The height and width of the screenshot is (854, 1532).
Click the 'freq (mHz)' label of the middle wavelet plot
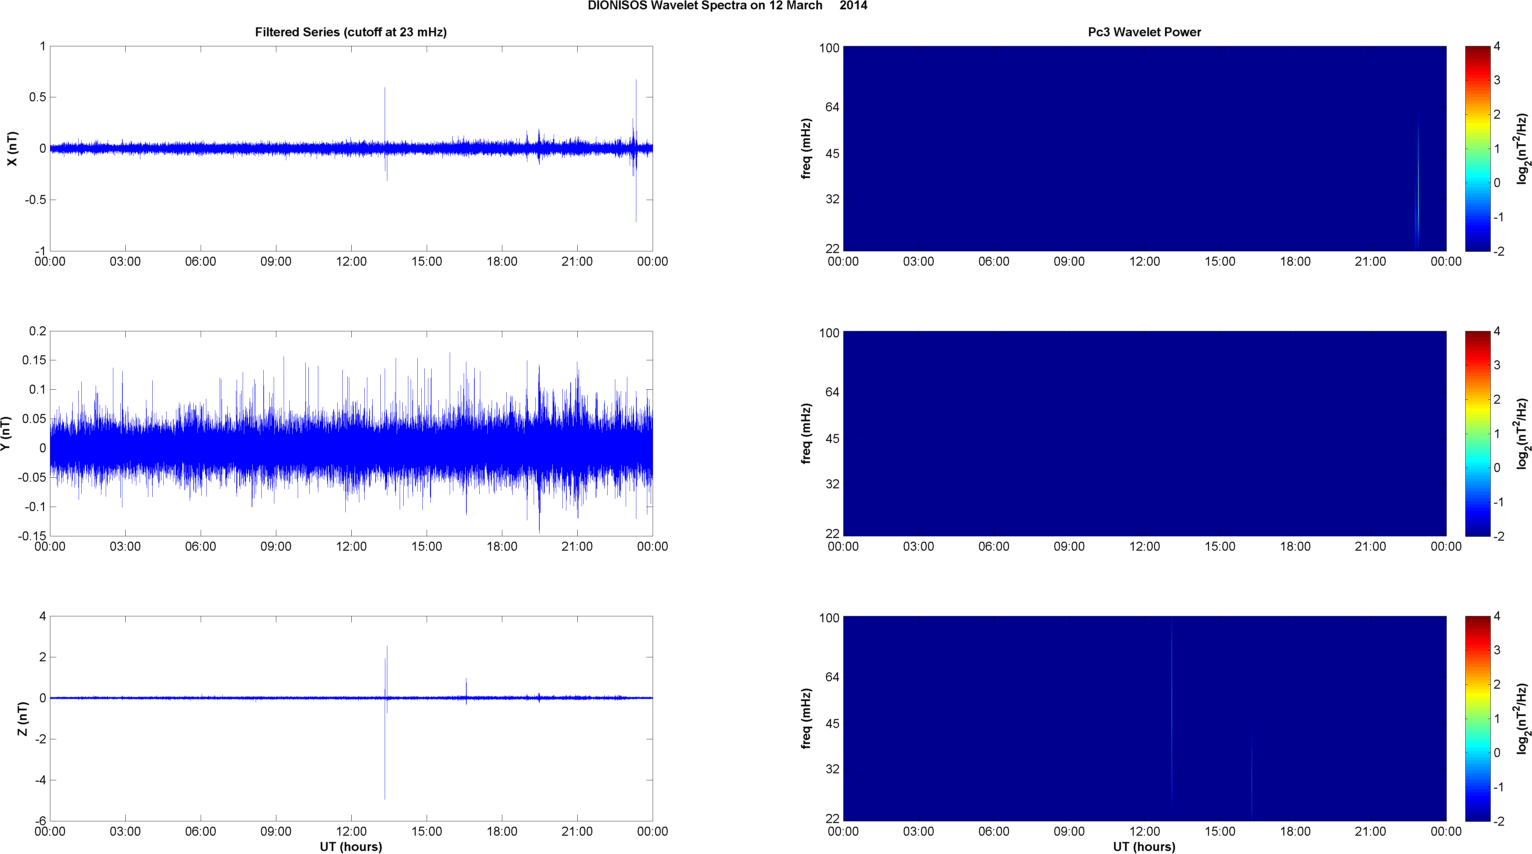806,434
